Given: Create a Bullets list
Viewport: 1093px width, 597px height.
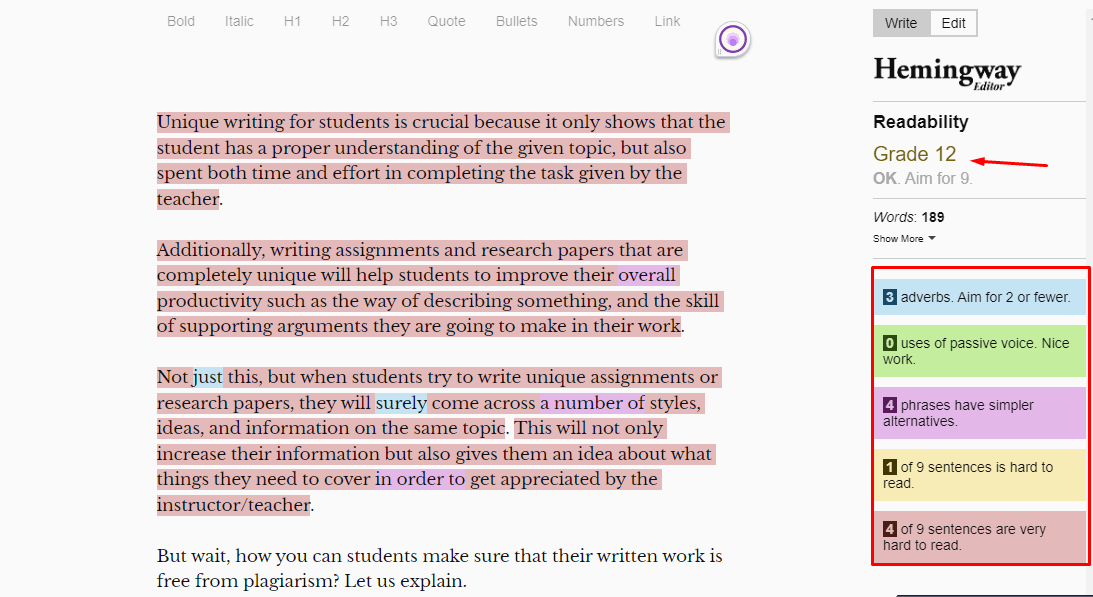Looking at the screenshot, I should pos(516,21).
